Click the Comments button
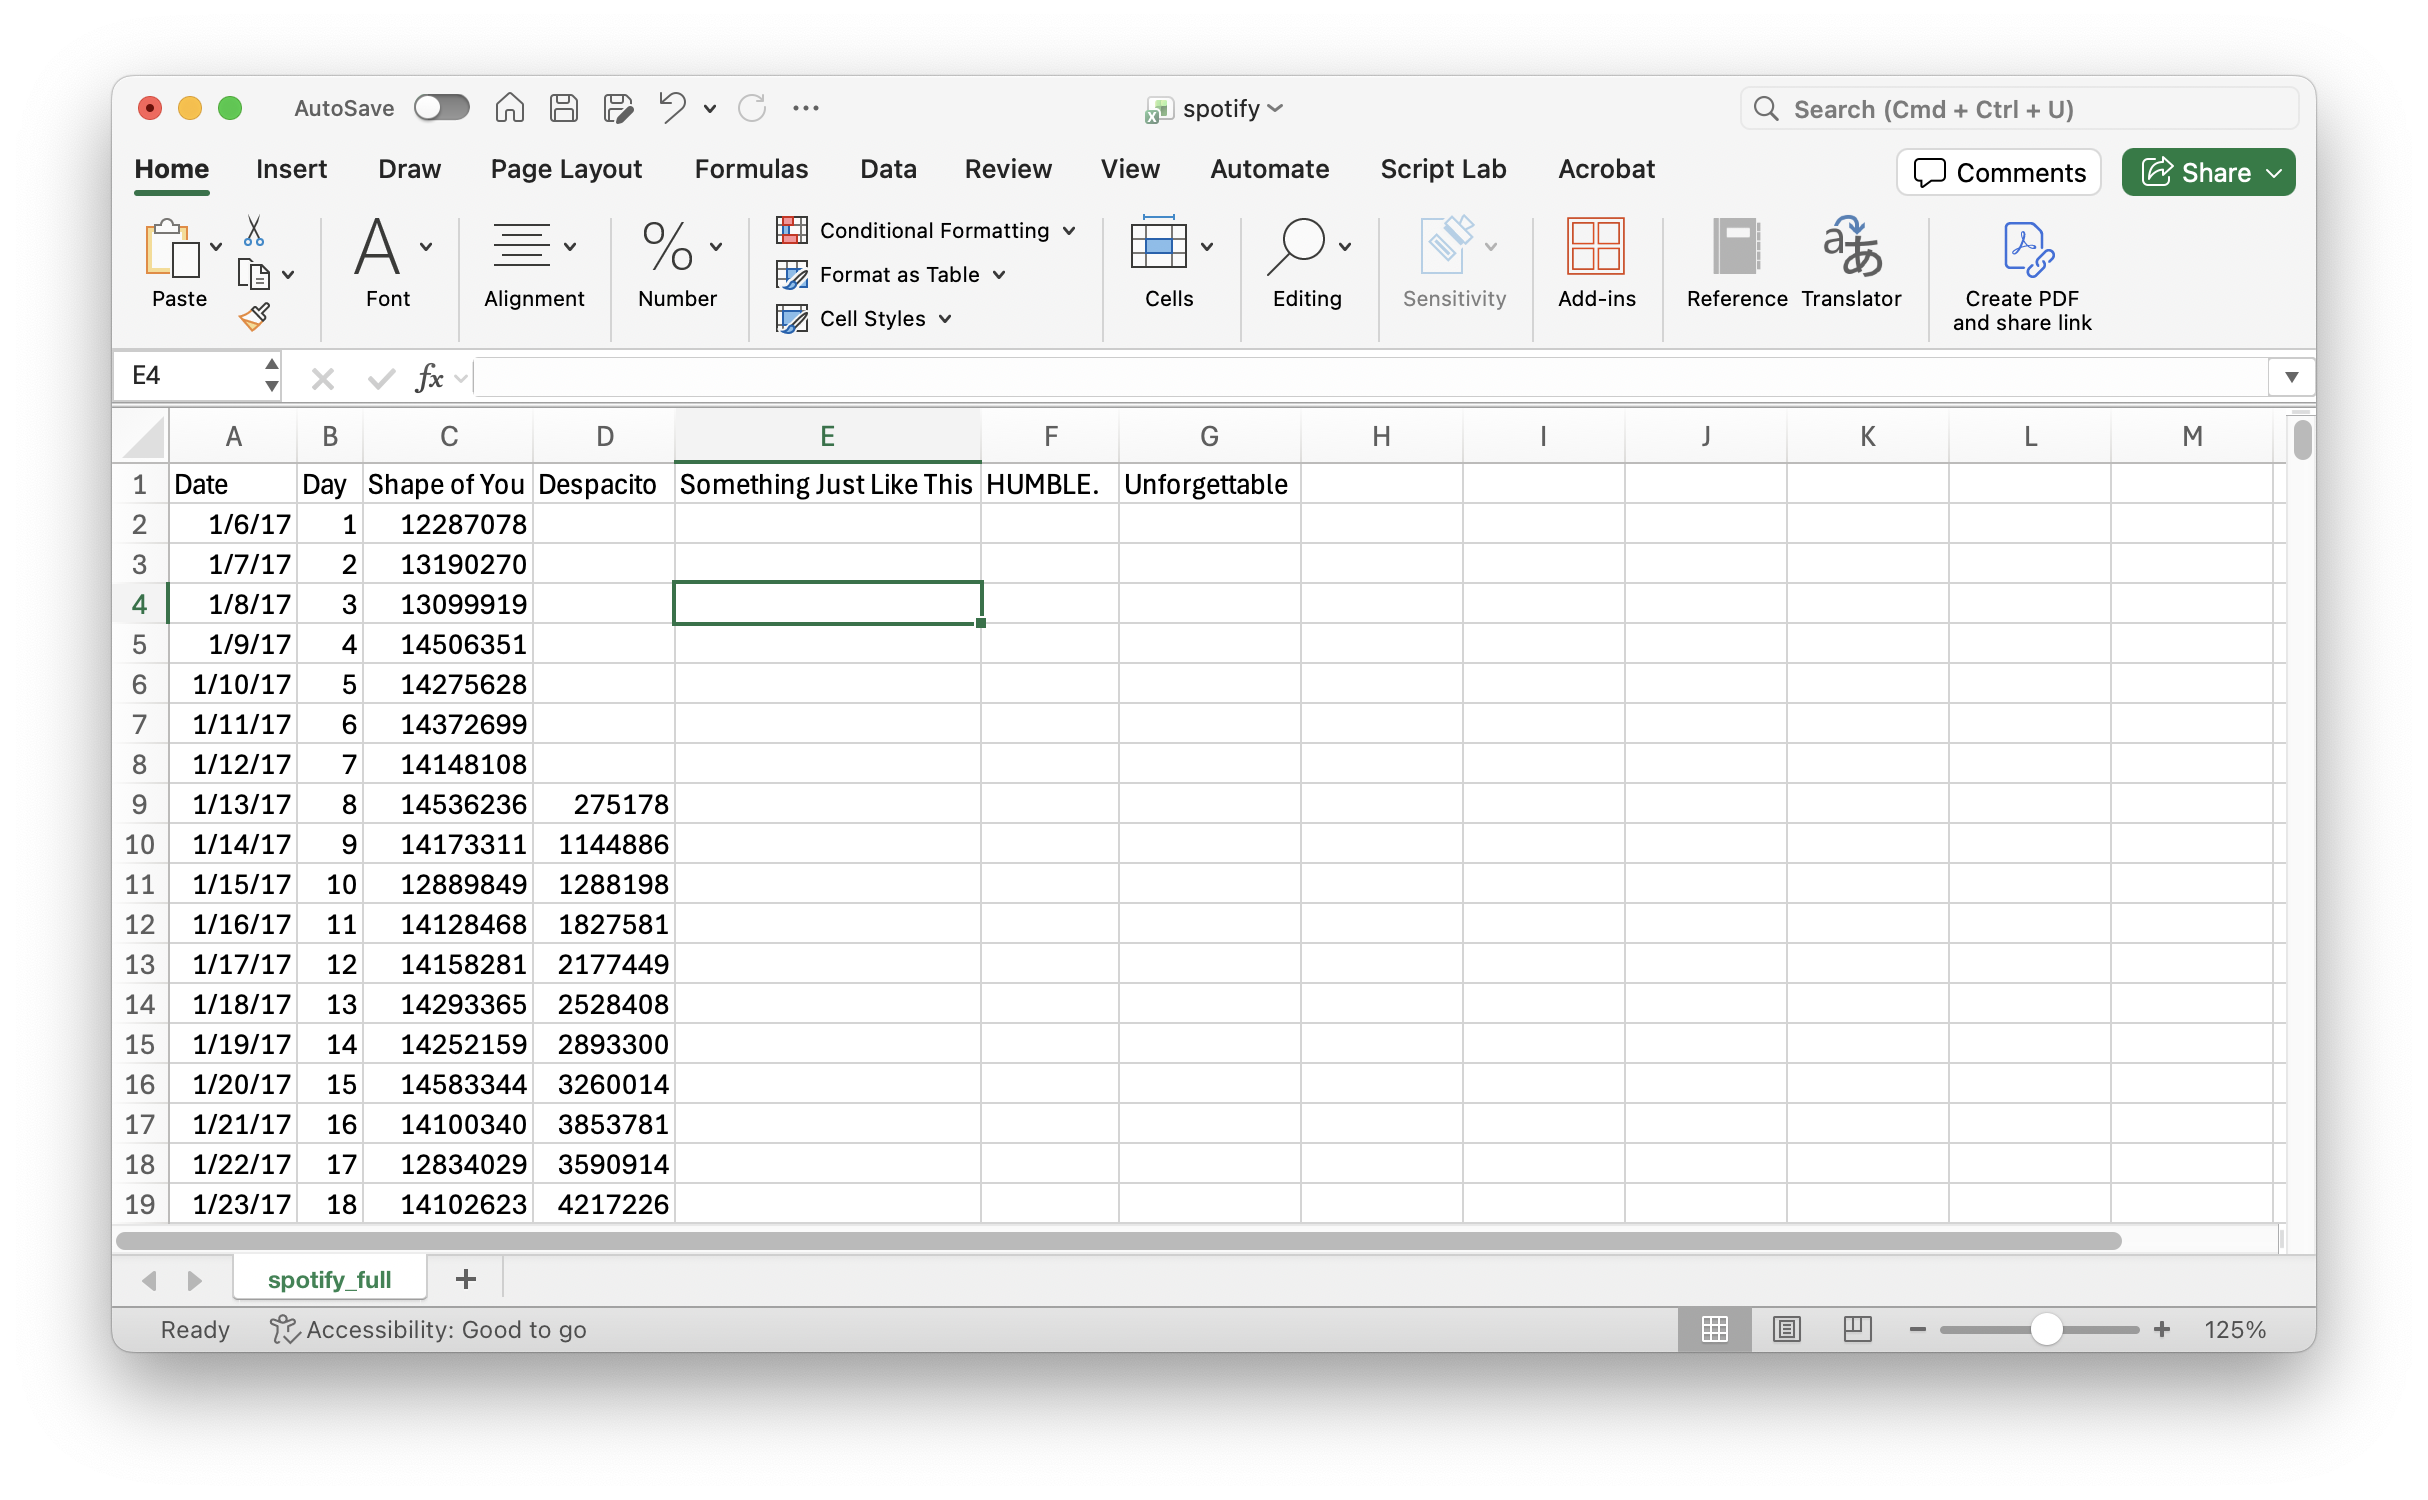 coord(1998,173)
